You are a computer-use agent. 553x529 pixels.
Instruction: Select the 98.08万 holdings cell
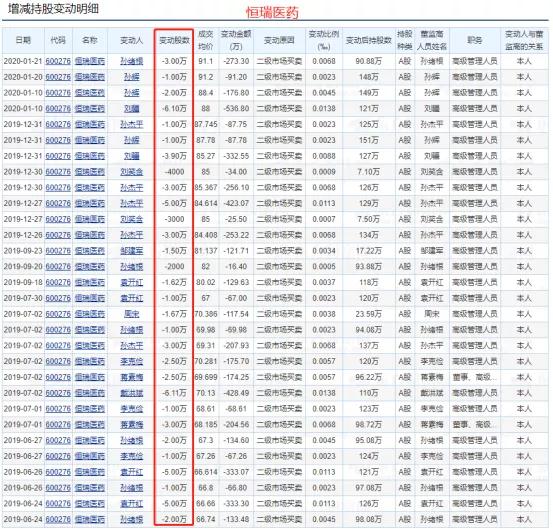(369, 519)
